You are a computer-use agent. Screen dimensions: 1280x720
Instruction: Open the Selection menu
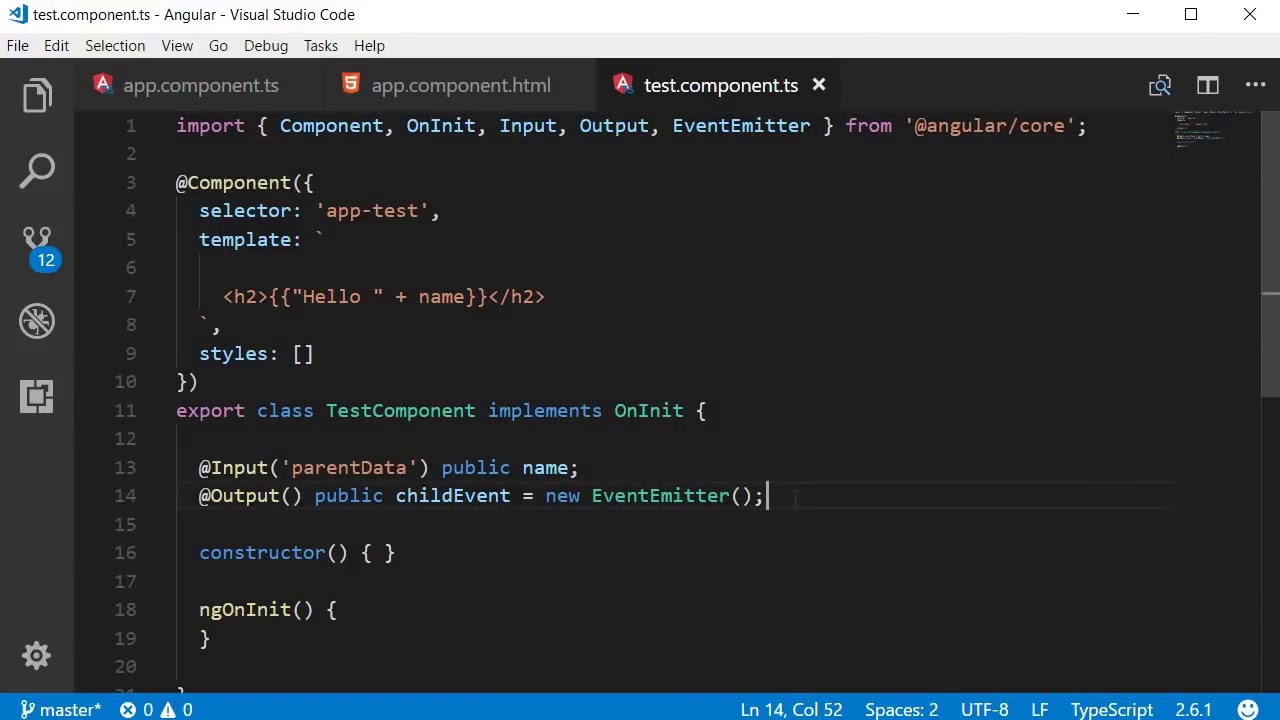click(115, 45)
